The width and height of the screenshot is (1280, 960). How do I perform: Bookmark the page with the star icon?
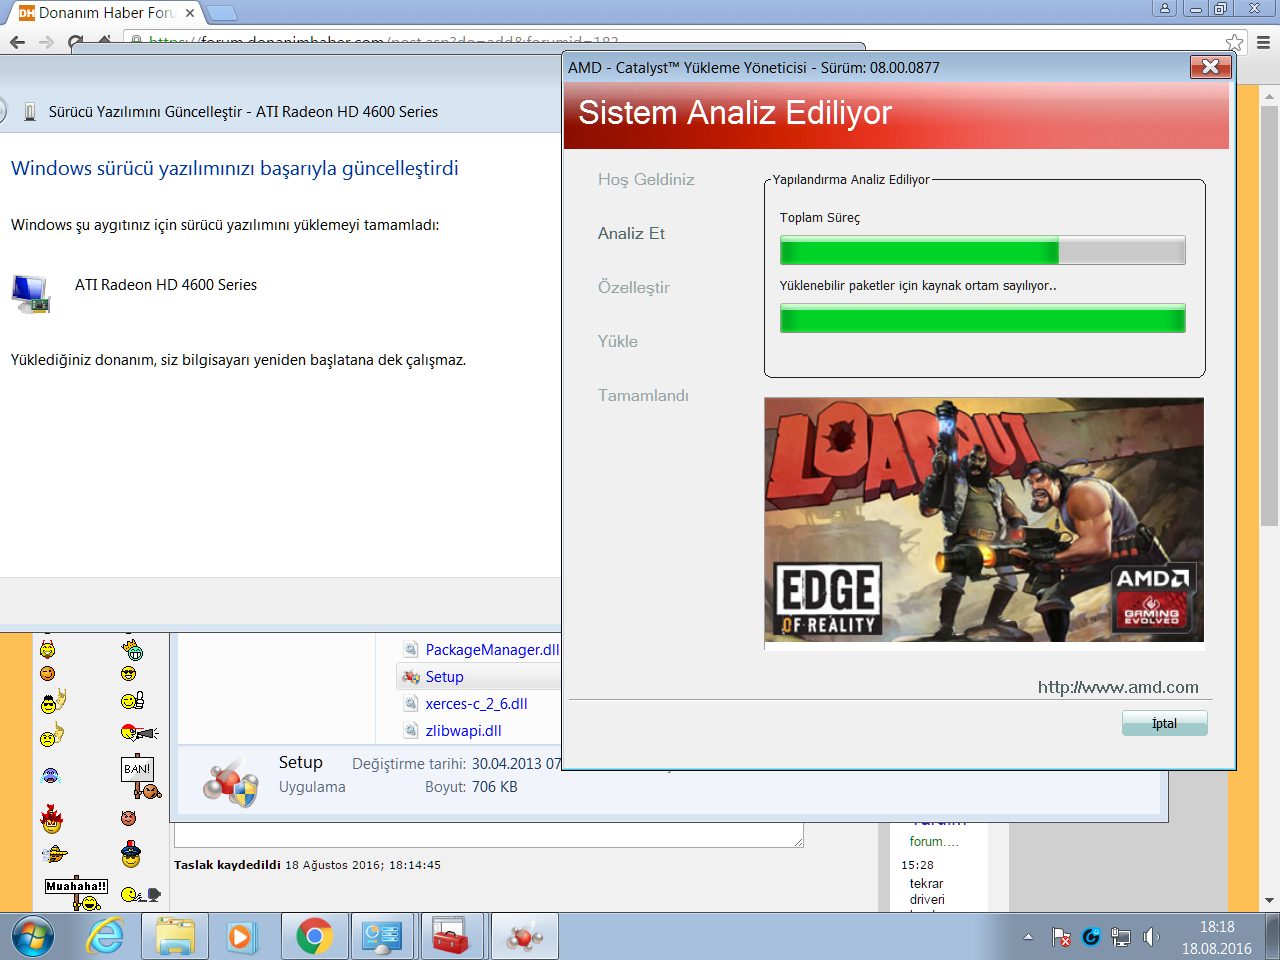click(x=1235, y=42)
